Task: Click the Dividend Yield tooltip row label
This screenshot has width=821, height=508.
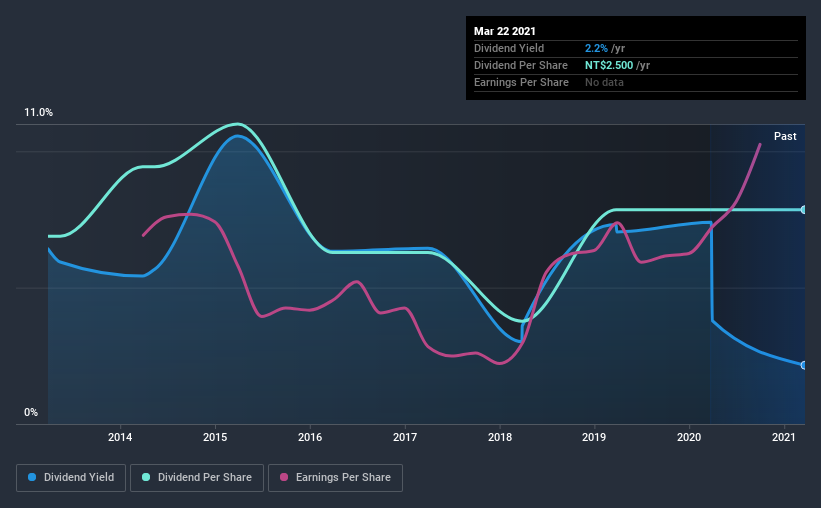Action: pos(509,48)
